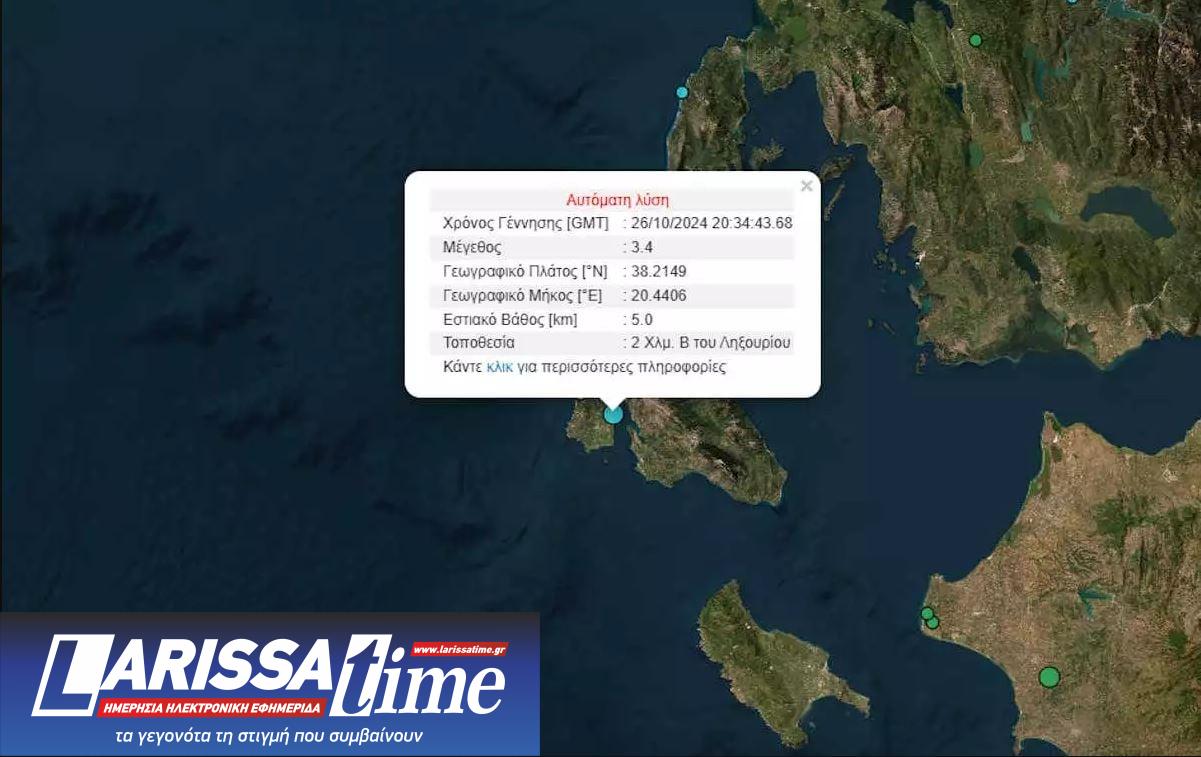Close the earthquake info popup

[806, 186]
